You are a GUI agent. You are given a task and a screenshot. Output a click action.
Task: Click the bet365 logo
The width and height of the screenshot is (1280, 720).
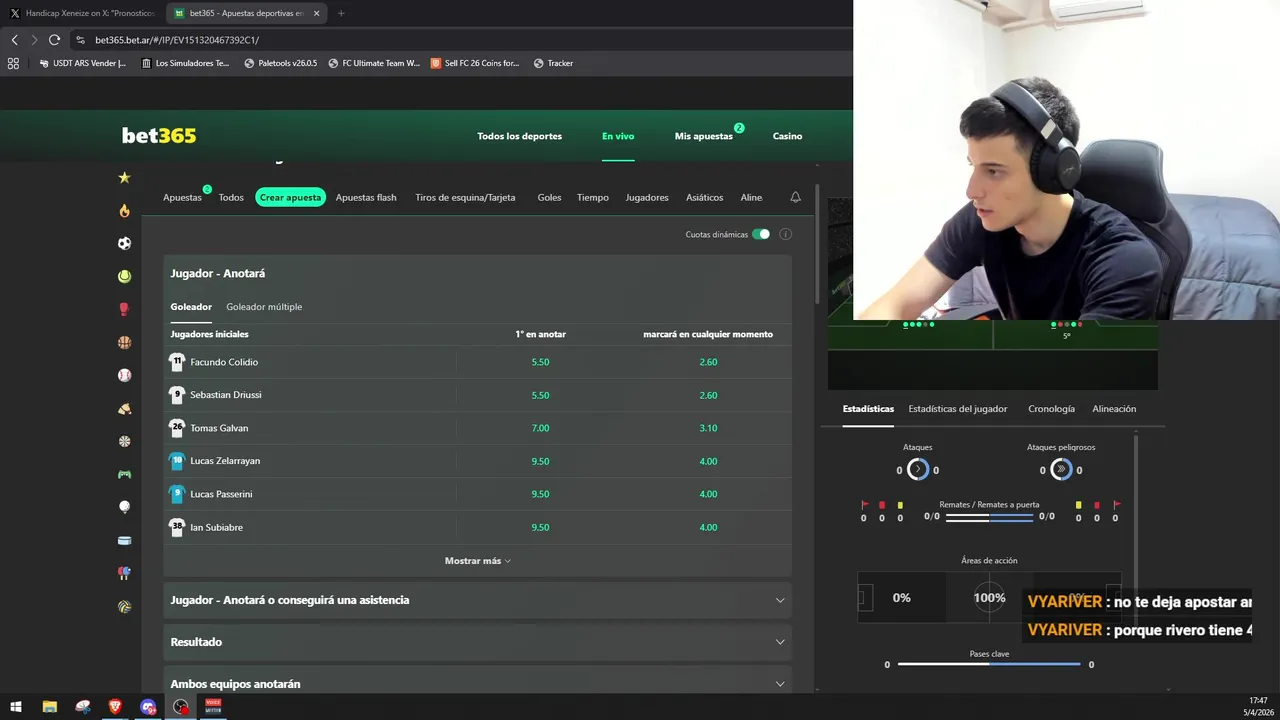coord(159,136)
